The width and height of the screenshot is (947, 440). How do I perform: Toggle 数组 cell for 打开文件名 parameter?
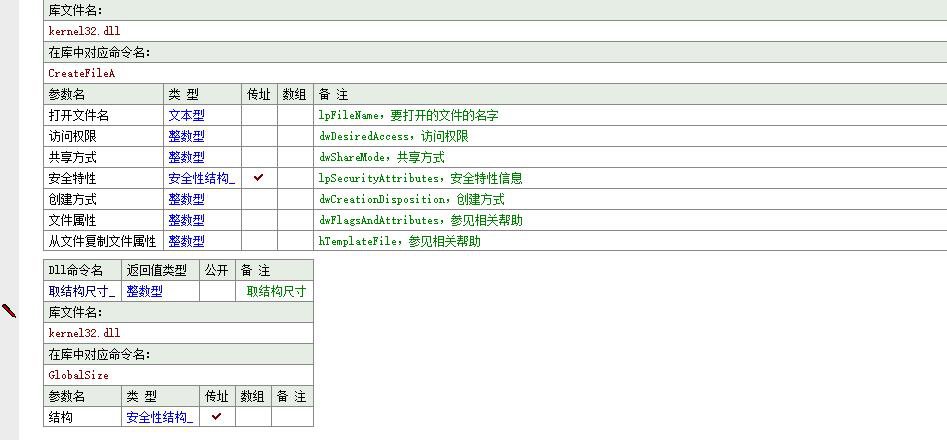click(295, 115)
